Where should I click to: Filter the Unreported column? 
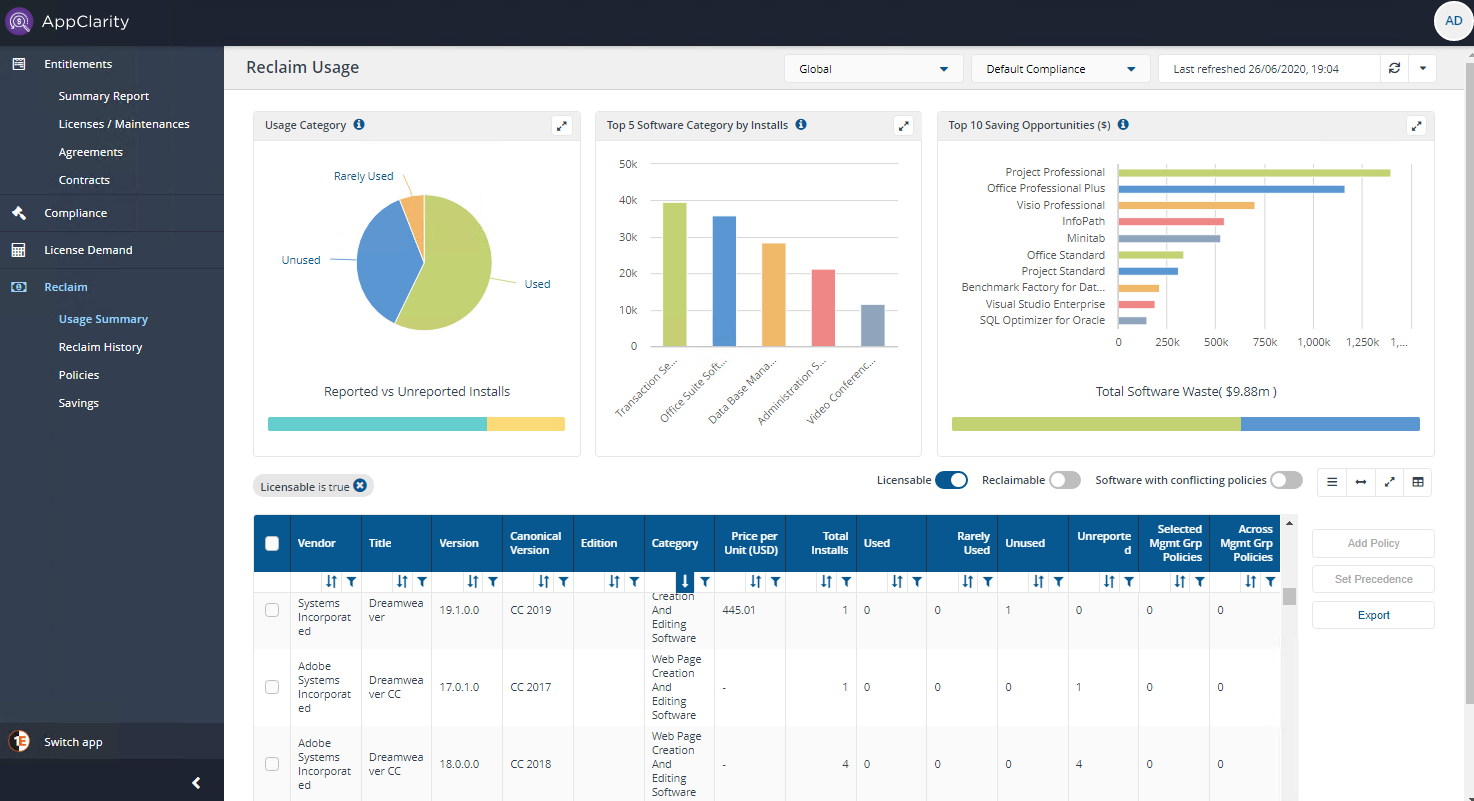[x=1129, y=581]
